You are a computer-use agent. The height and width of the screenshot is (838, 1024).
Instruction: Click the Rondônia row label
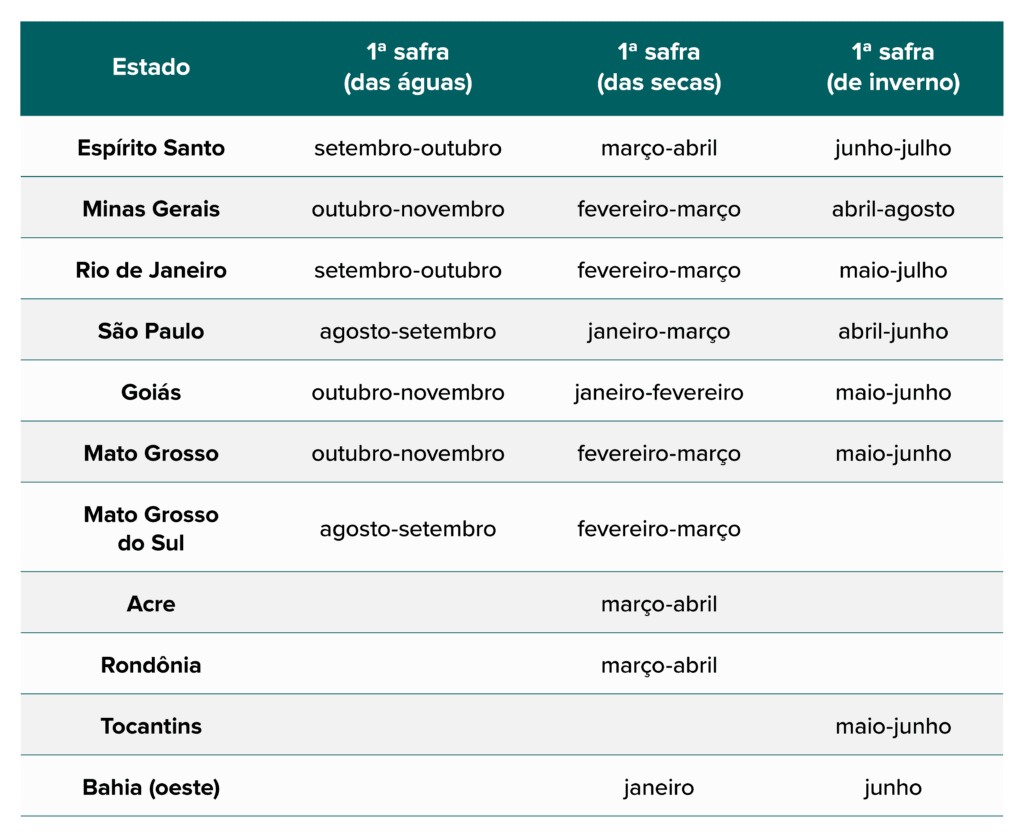[x=151, y=665]
